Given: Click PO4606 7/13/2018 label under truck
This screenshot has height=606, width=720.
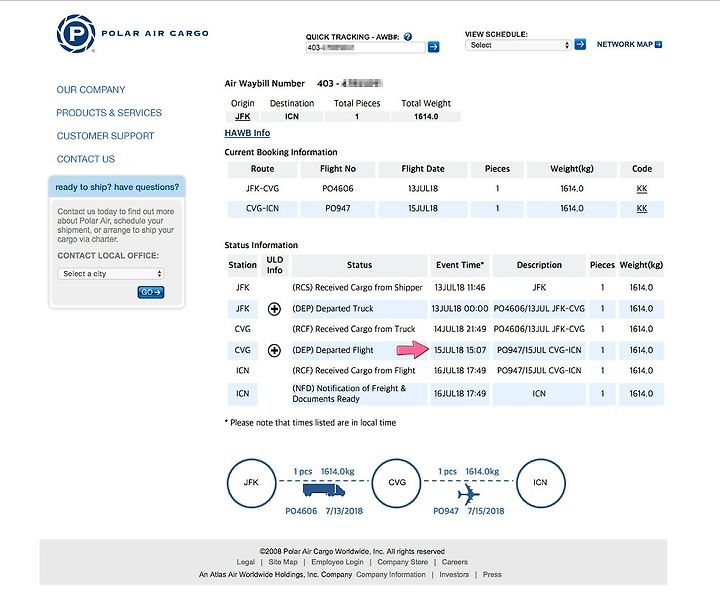Looking at the screenshot, I should coord(324,511).
